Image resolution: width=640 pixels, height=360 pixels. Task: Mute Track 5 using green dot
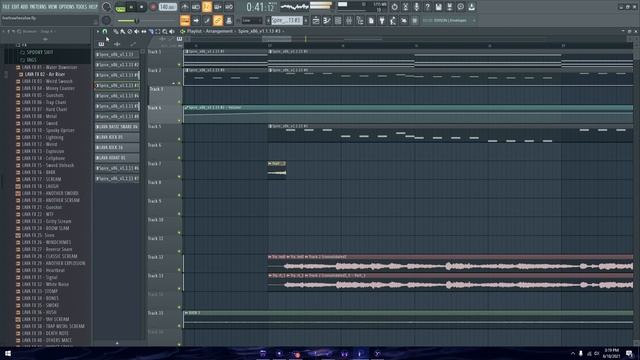tap(179, 139)
